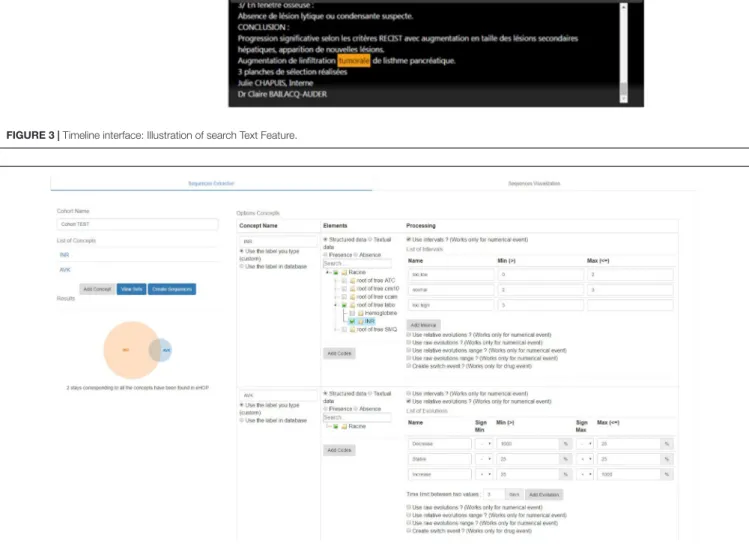Click the Create Sequences button

(172, 289)
